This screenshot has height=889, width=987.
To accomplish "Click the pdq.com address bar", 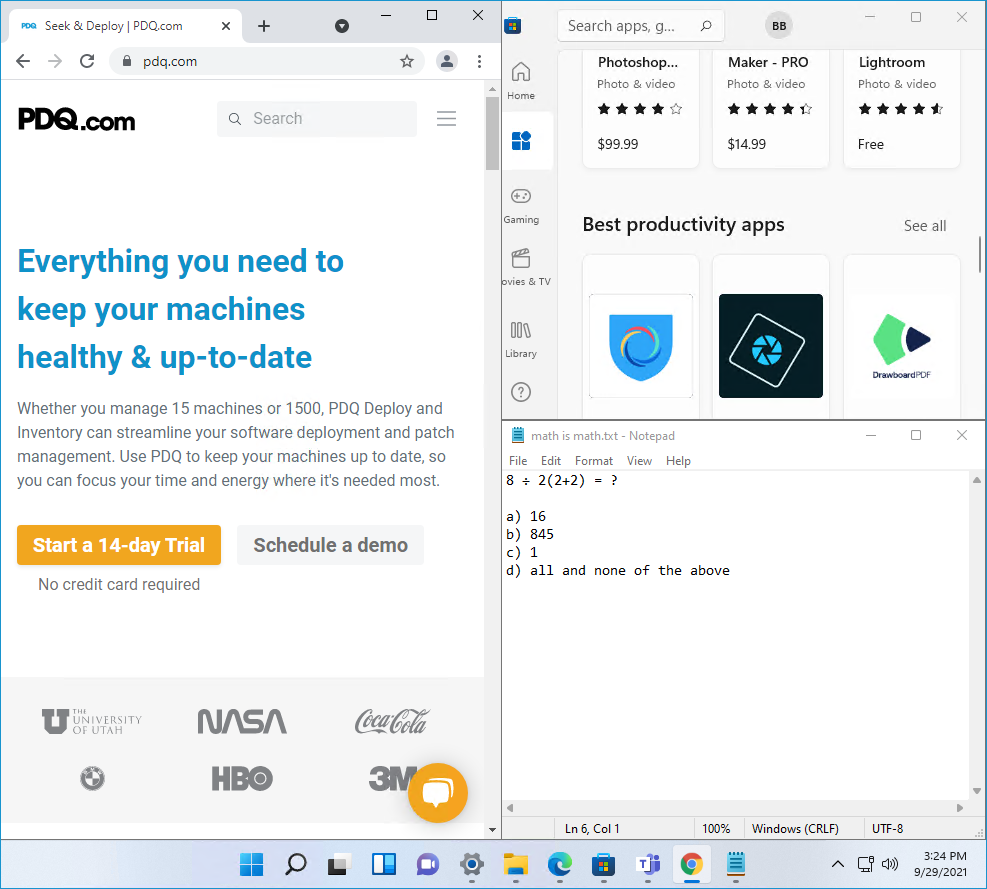I will [268, 61].
